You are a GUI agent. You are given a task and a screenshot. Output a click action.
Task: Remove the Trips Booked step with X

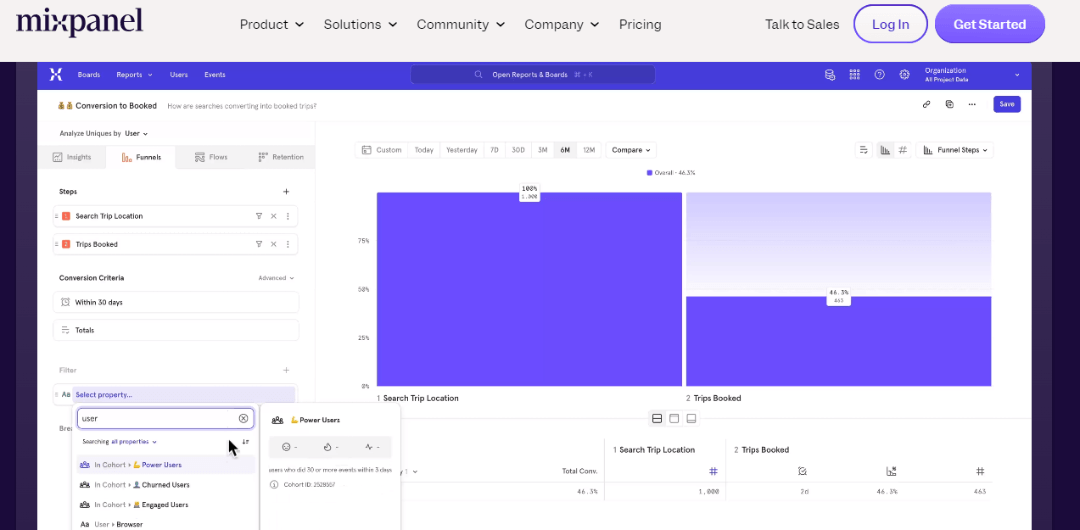[x=273, y=244]
